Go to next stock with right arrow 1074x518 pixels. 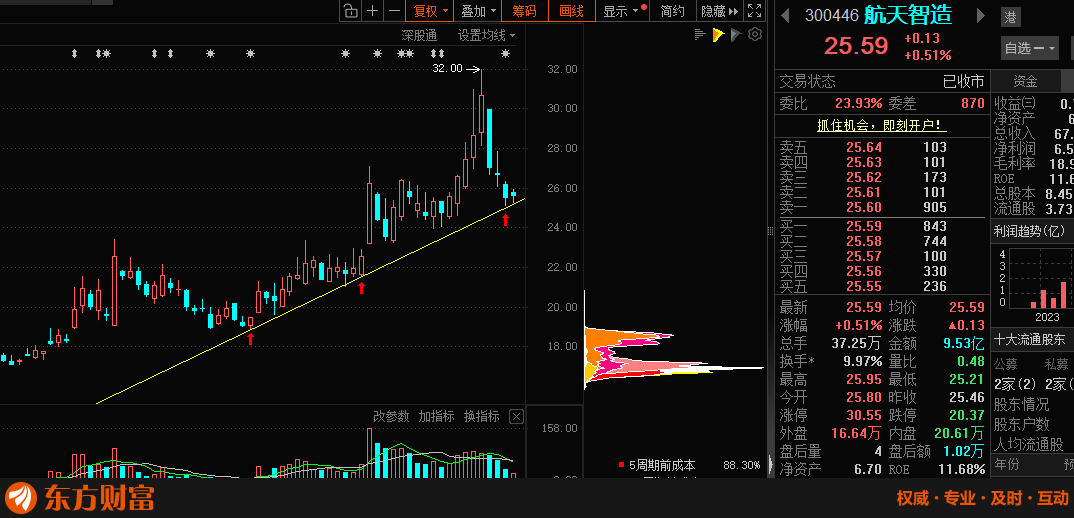click(x=981, y=14)
